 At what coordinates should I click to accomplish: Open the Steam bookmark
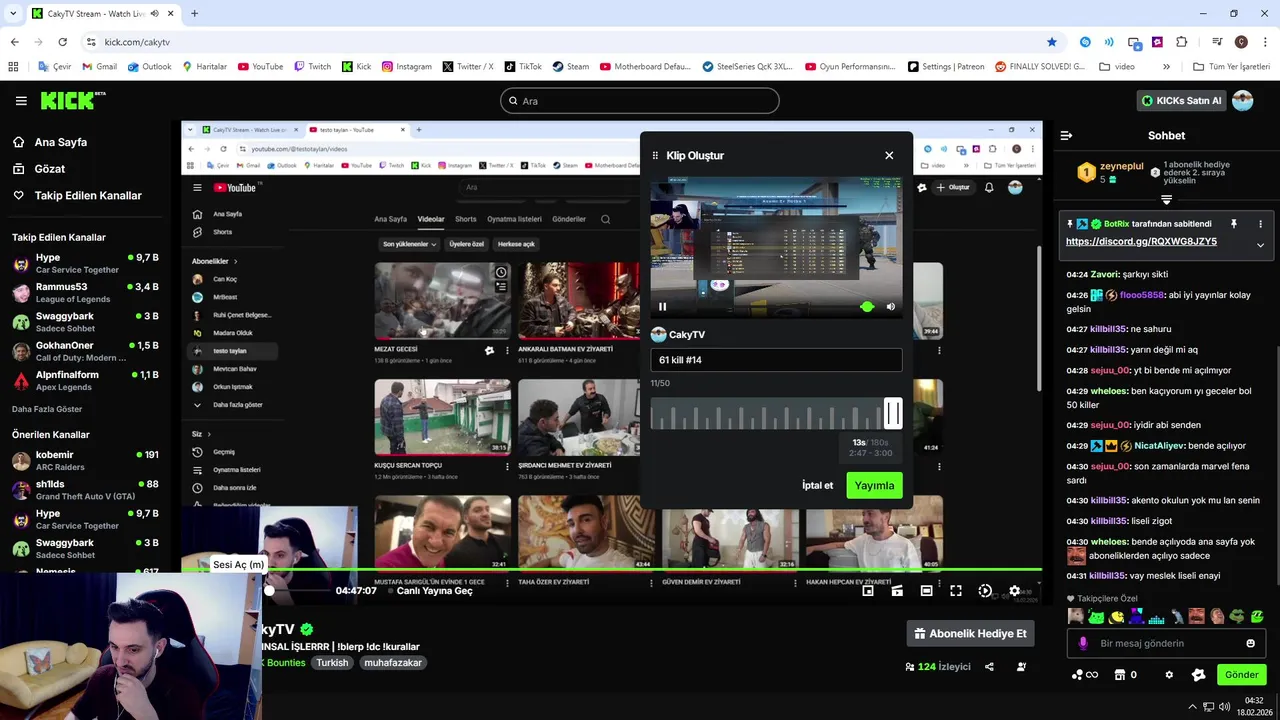570,67
